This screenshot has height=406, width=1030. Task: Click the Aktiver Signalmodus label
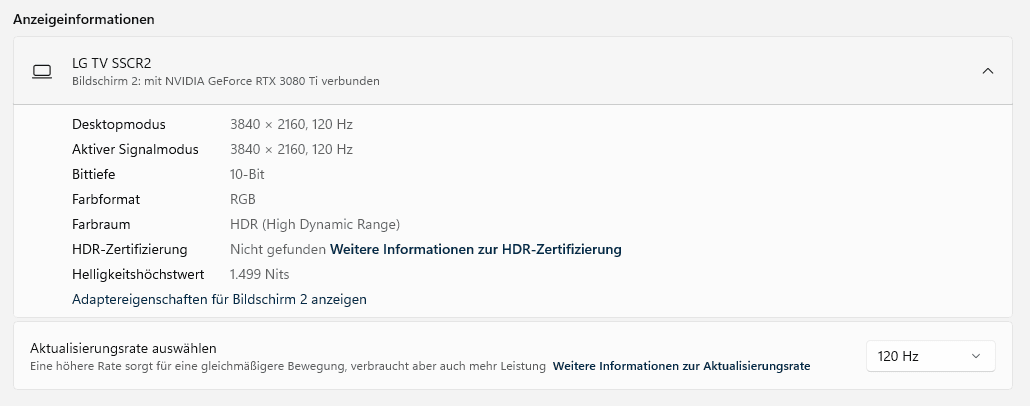click(135, 149)
